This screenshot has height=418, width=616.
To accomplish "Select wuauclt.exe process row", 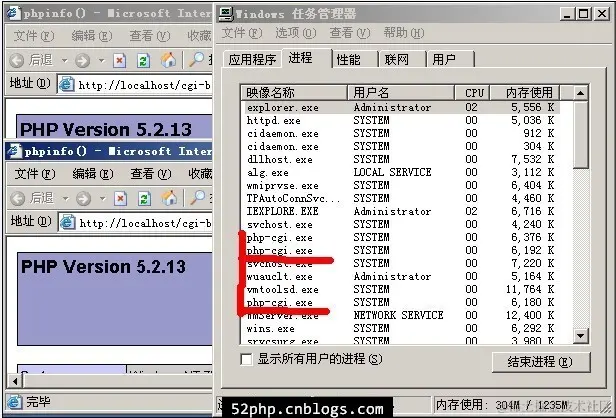I will click(400, 277).
